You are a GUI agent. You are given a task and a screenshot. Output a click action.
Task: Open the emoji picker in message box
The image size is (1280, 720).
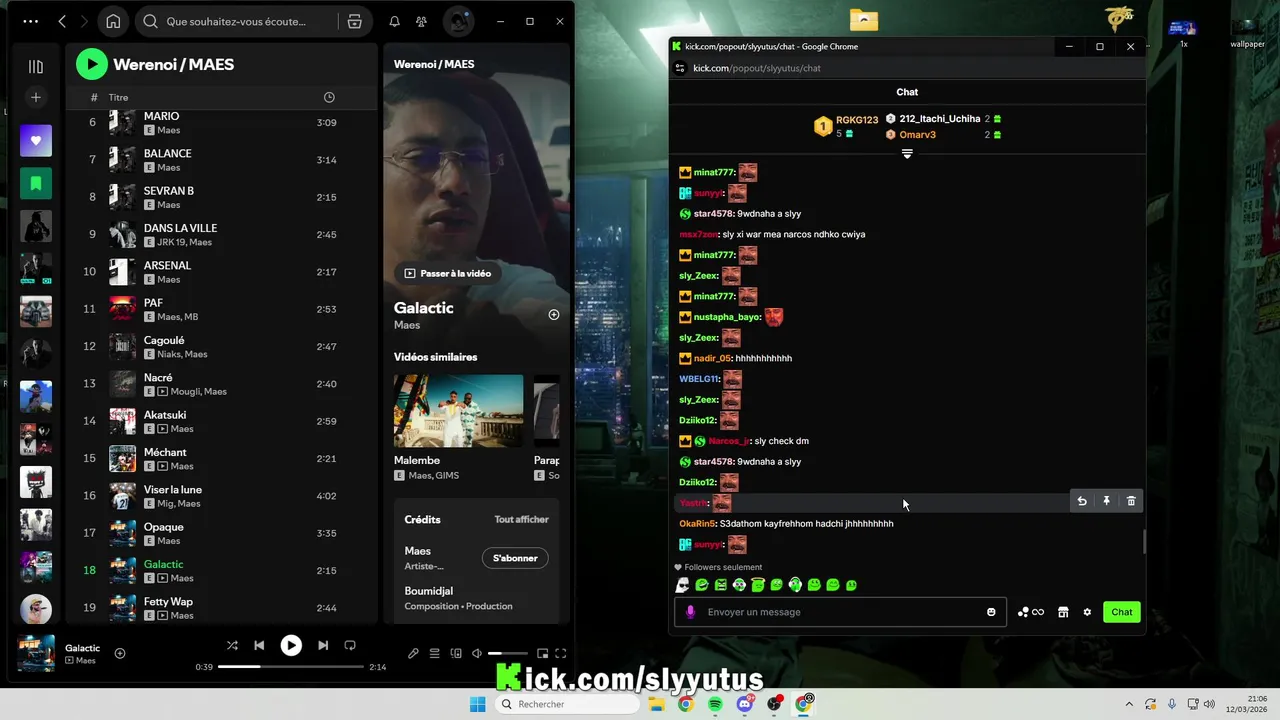(991, 612)
